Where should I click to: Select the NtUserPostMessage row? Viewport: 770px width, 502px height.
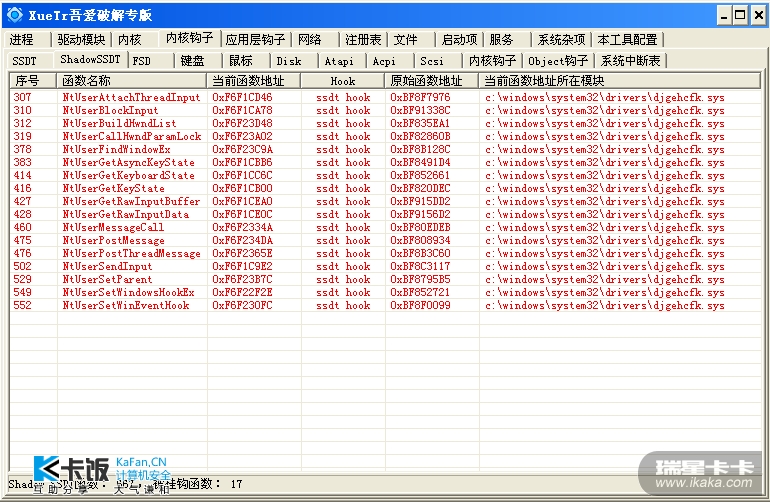pos(385,240)
